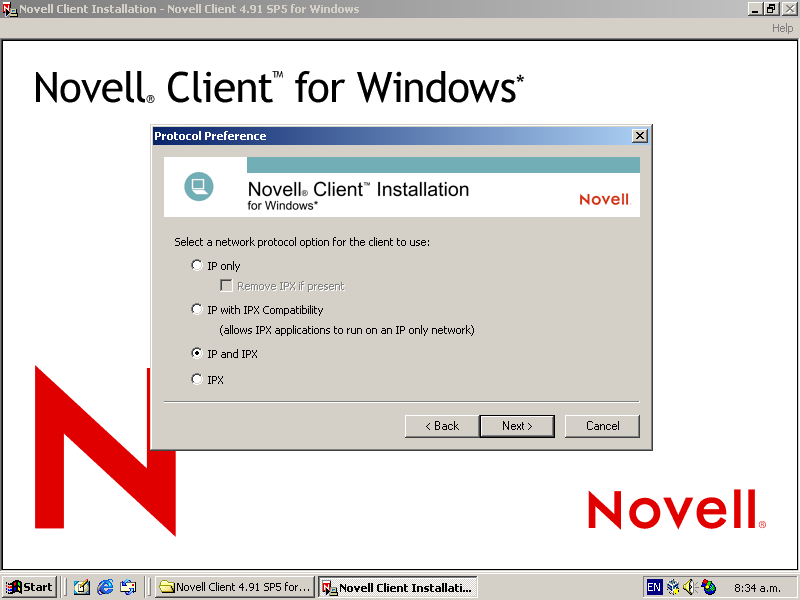
Task: Click the cube tray icon beside EN
Action: 673,587
